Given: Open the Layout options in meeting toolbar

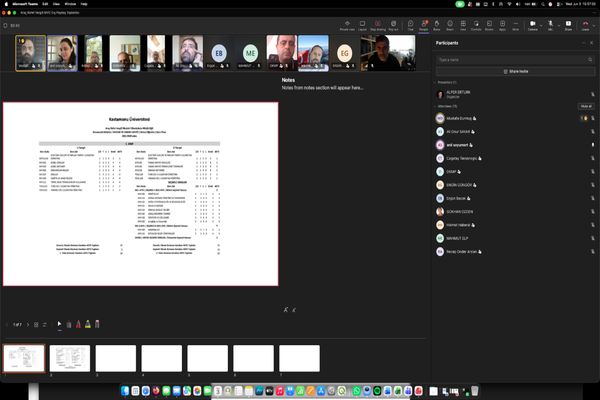Looking at the screenshot, I should point(362,26).
